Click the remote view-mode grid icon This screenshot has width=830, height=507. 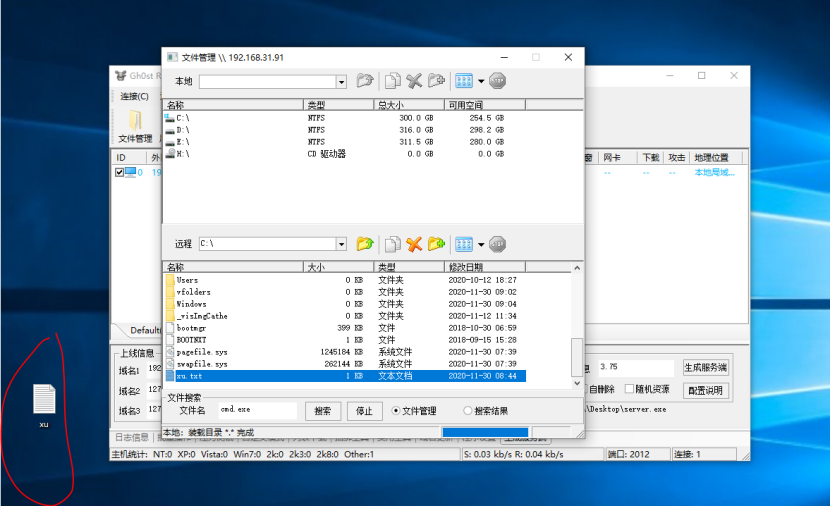point(464,244)
